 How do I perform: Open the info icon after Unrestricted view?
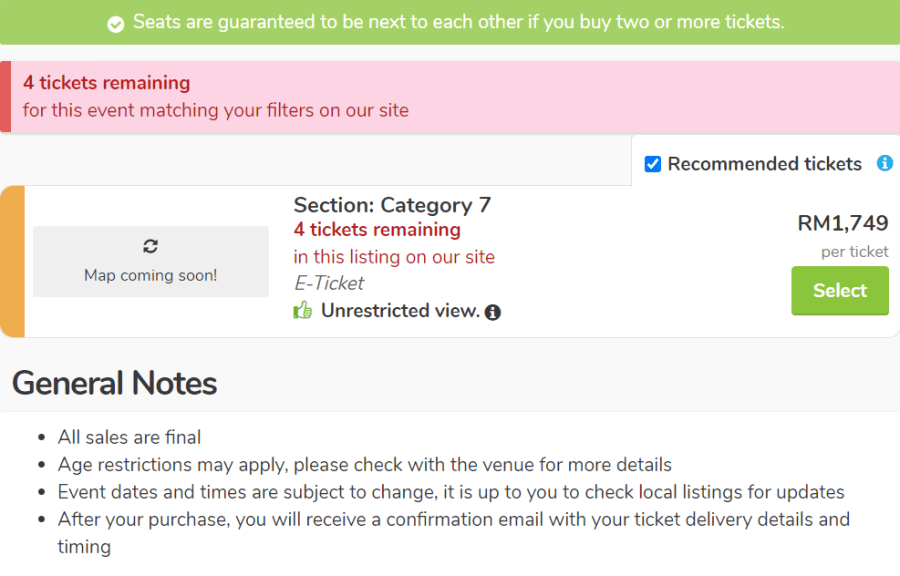tap(492, 312)
